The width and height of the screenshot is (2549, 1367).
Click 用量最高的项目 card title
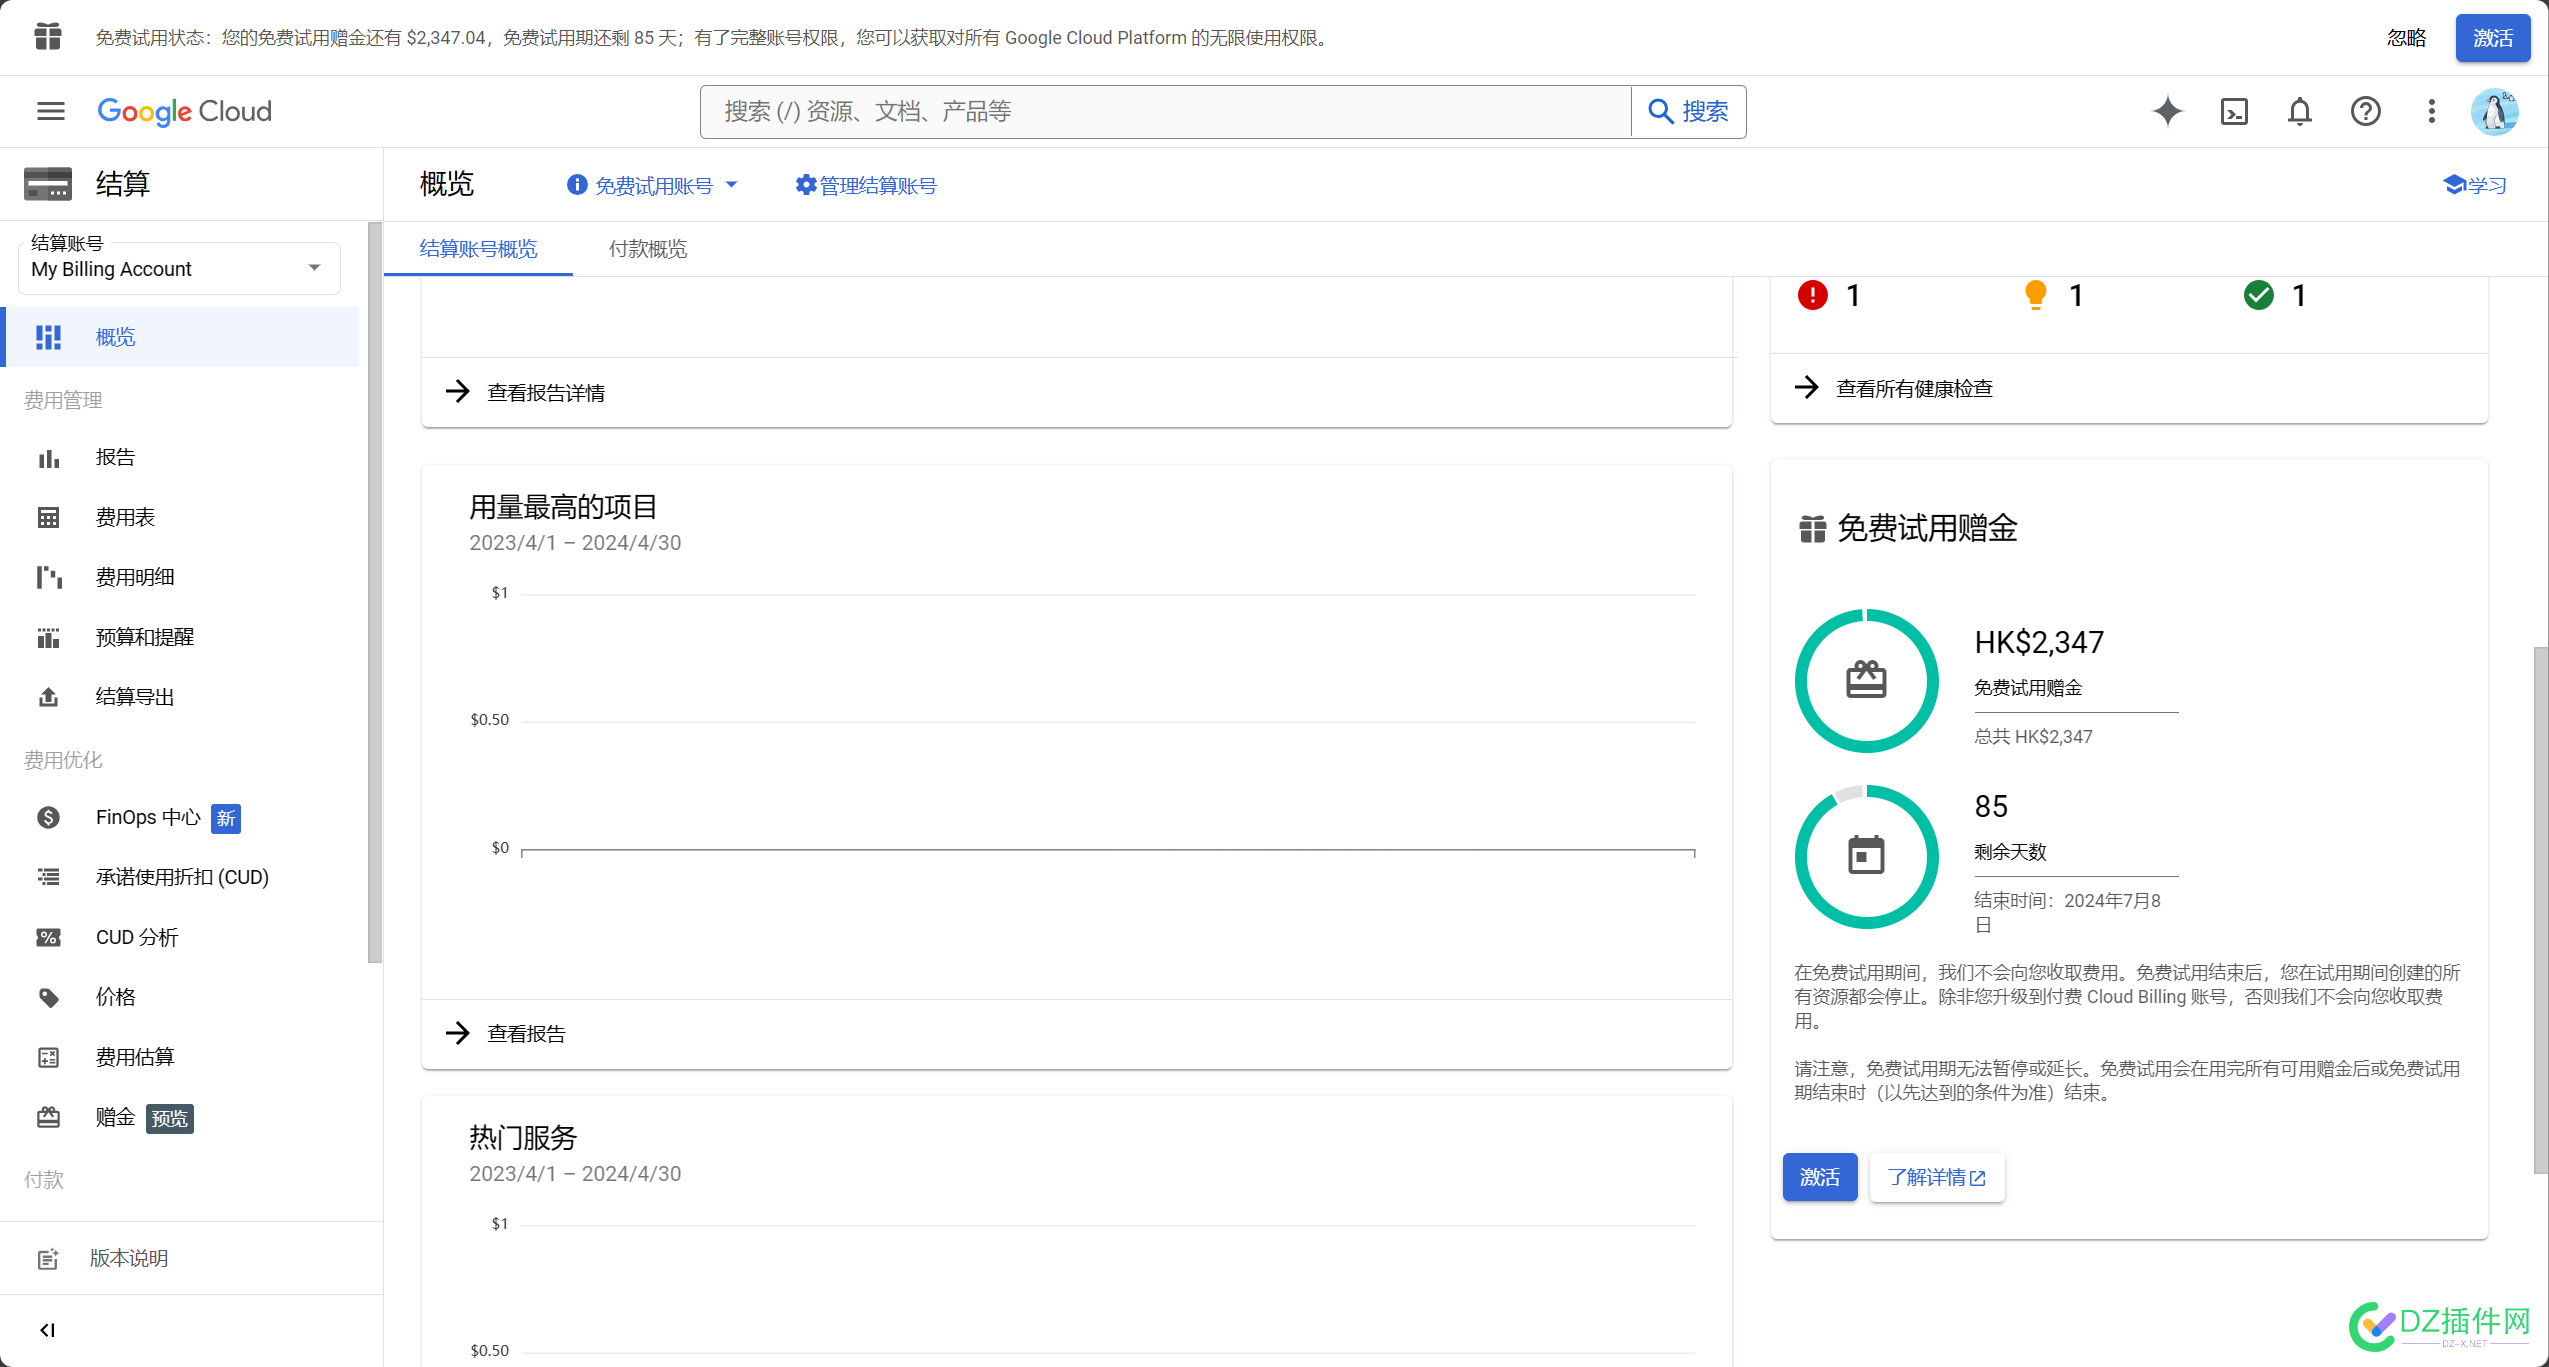pyautogui.click(x=563, y=507)
